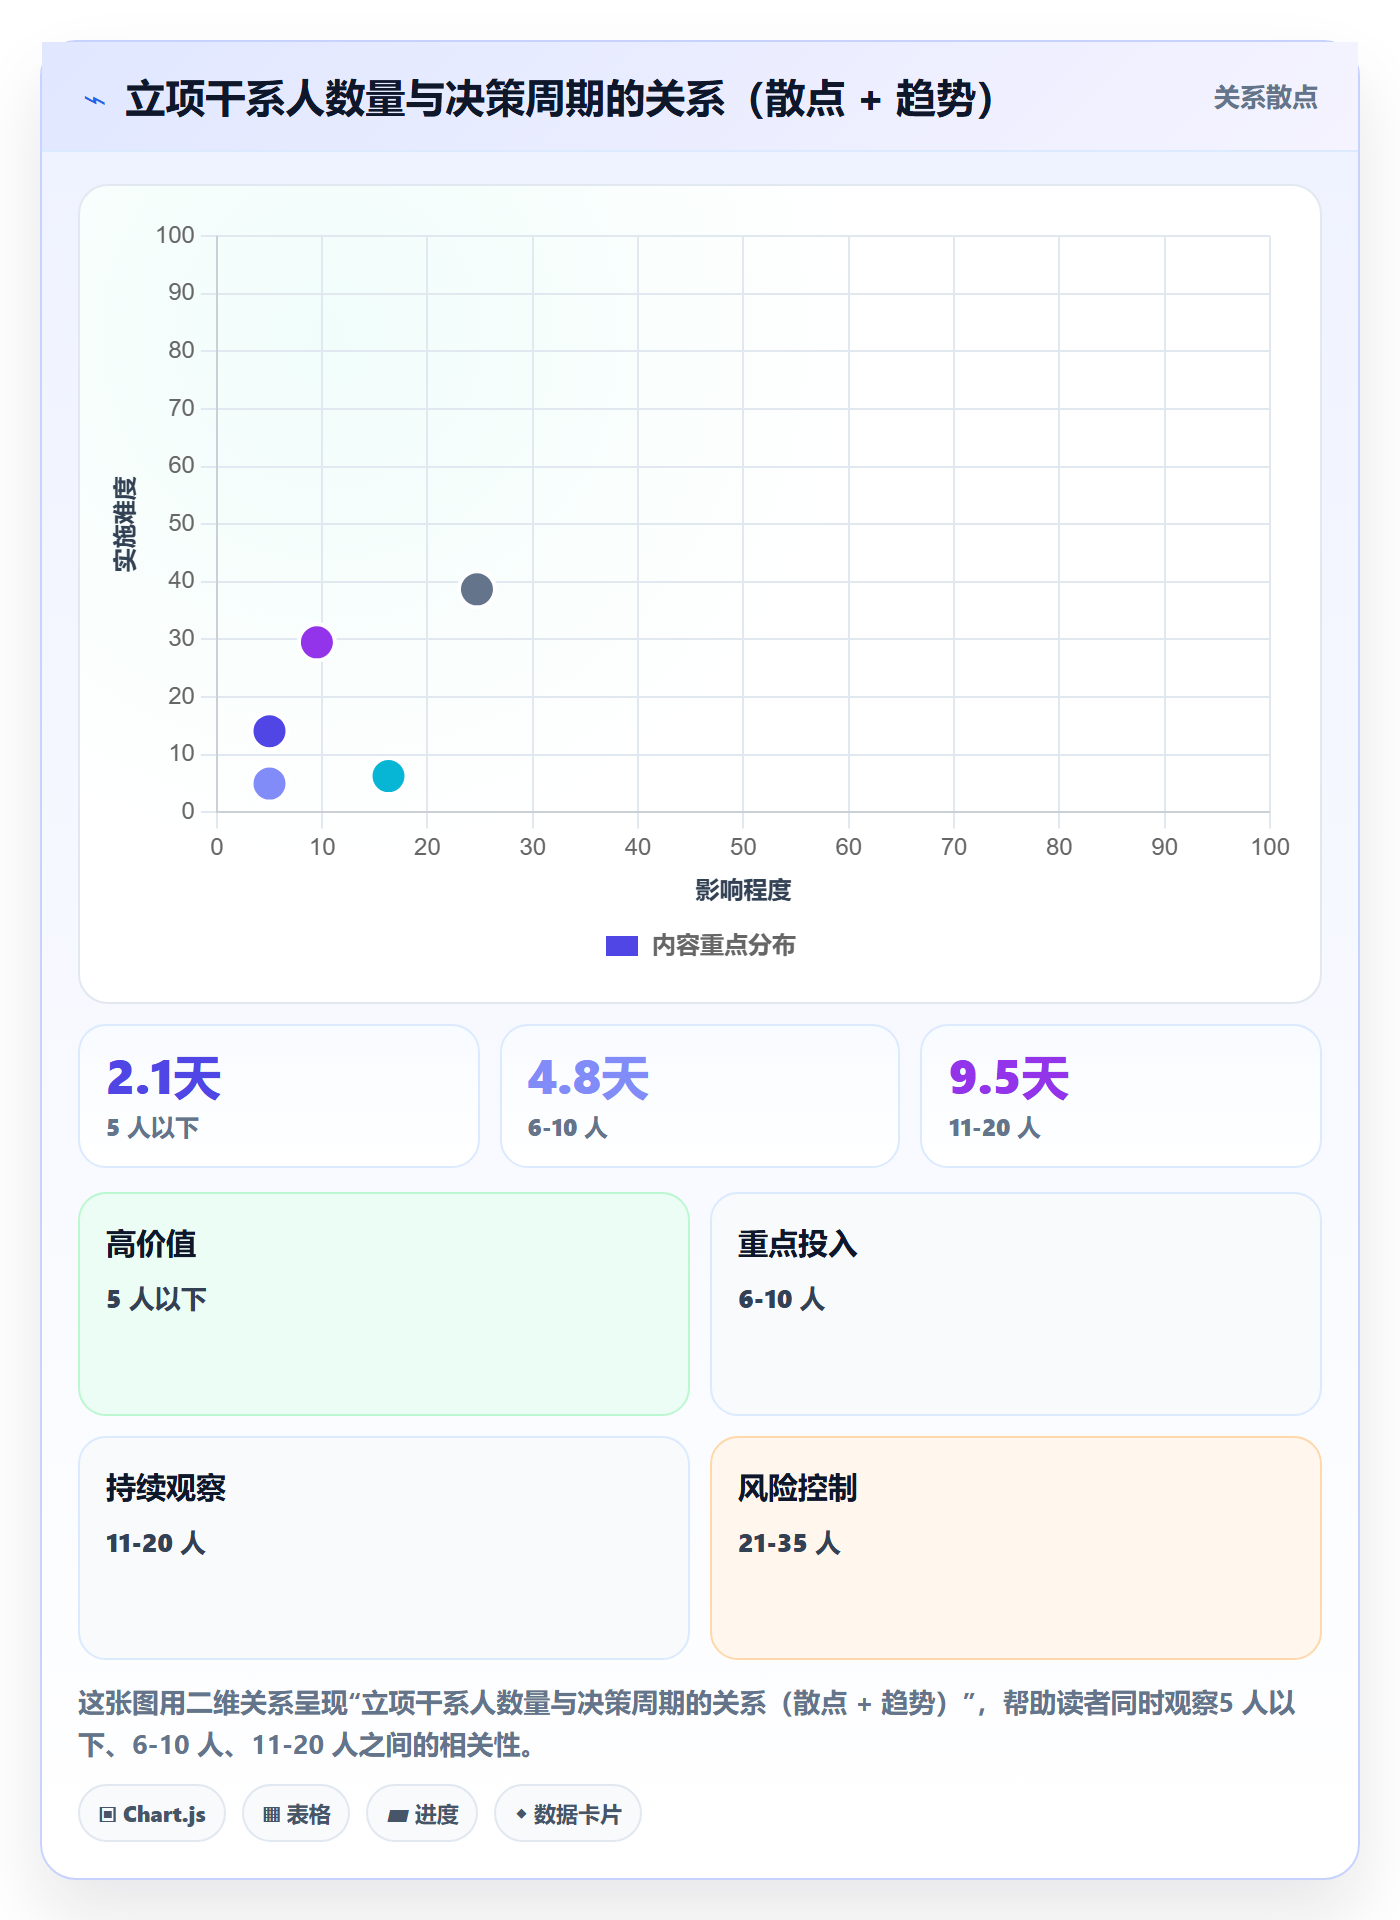This screenshot has width=1400, height=1920.
Task: Open the 9.5天 stat card
Action: (1121, 1096)
